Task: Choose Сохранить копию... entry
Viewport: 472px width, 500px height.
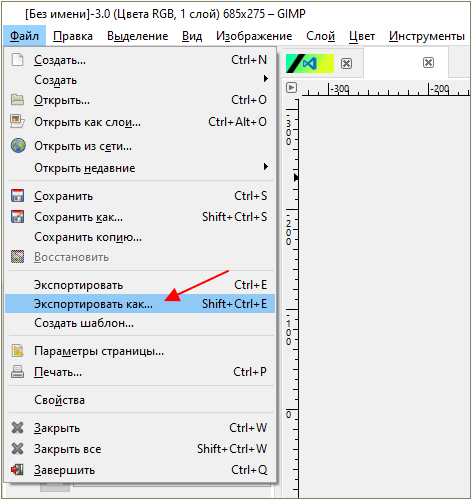Action: coord(140,237)
